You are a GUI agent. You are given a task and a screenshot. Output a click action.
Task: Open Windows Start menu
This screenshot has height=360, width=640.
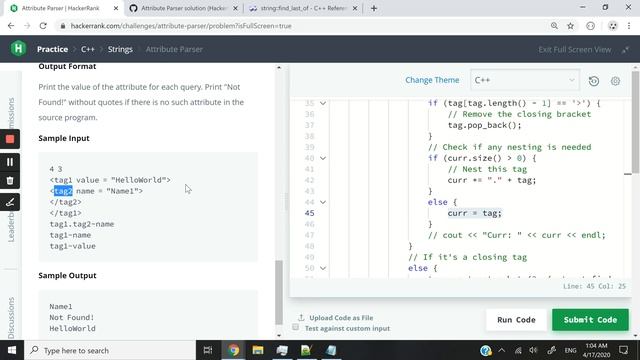coord(11,350)
